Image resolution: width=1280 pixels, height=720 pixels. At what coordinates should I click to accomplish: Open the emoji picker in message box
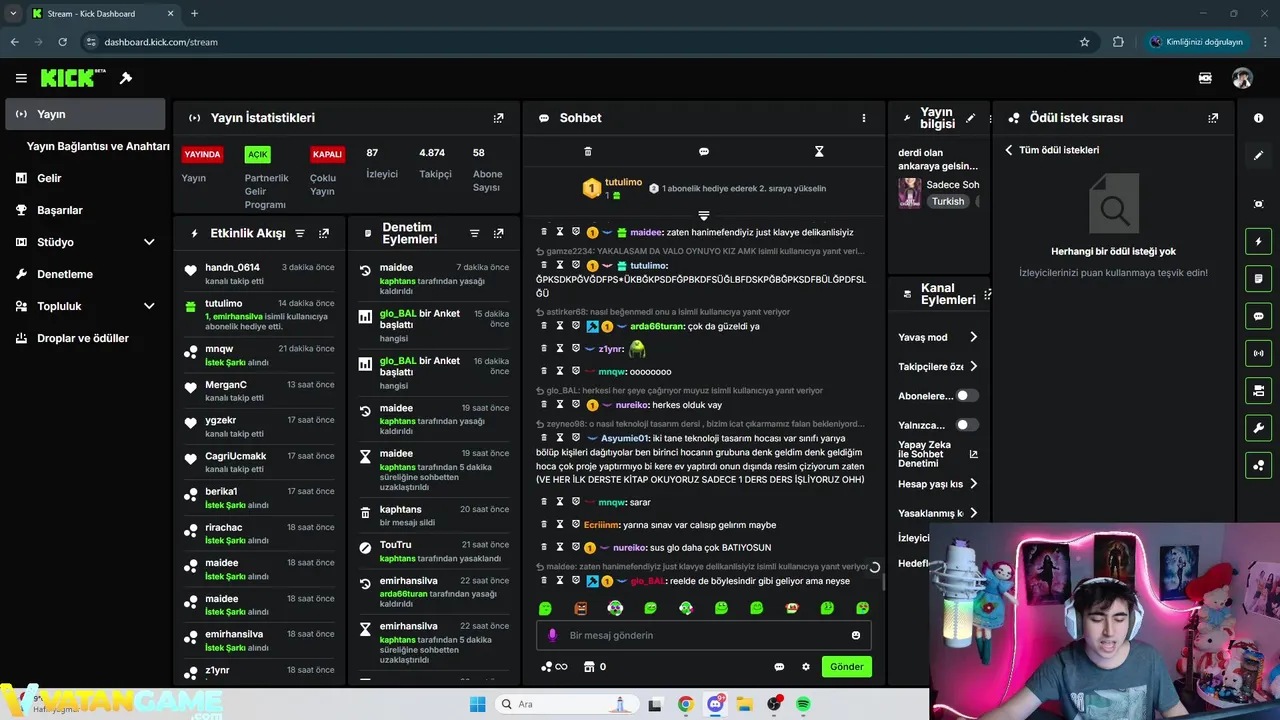click(856, 635)
